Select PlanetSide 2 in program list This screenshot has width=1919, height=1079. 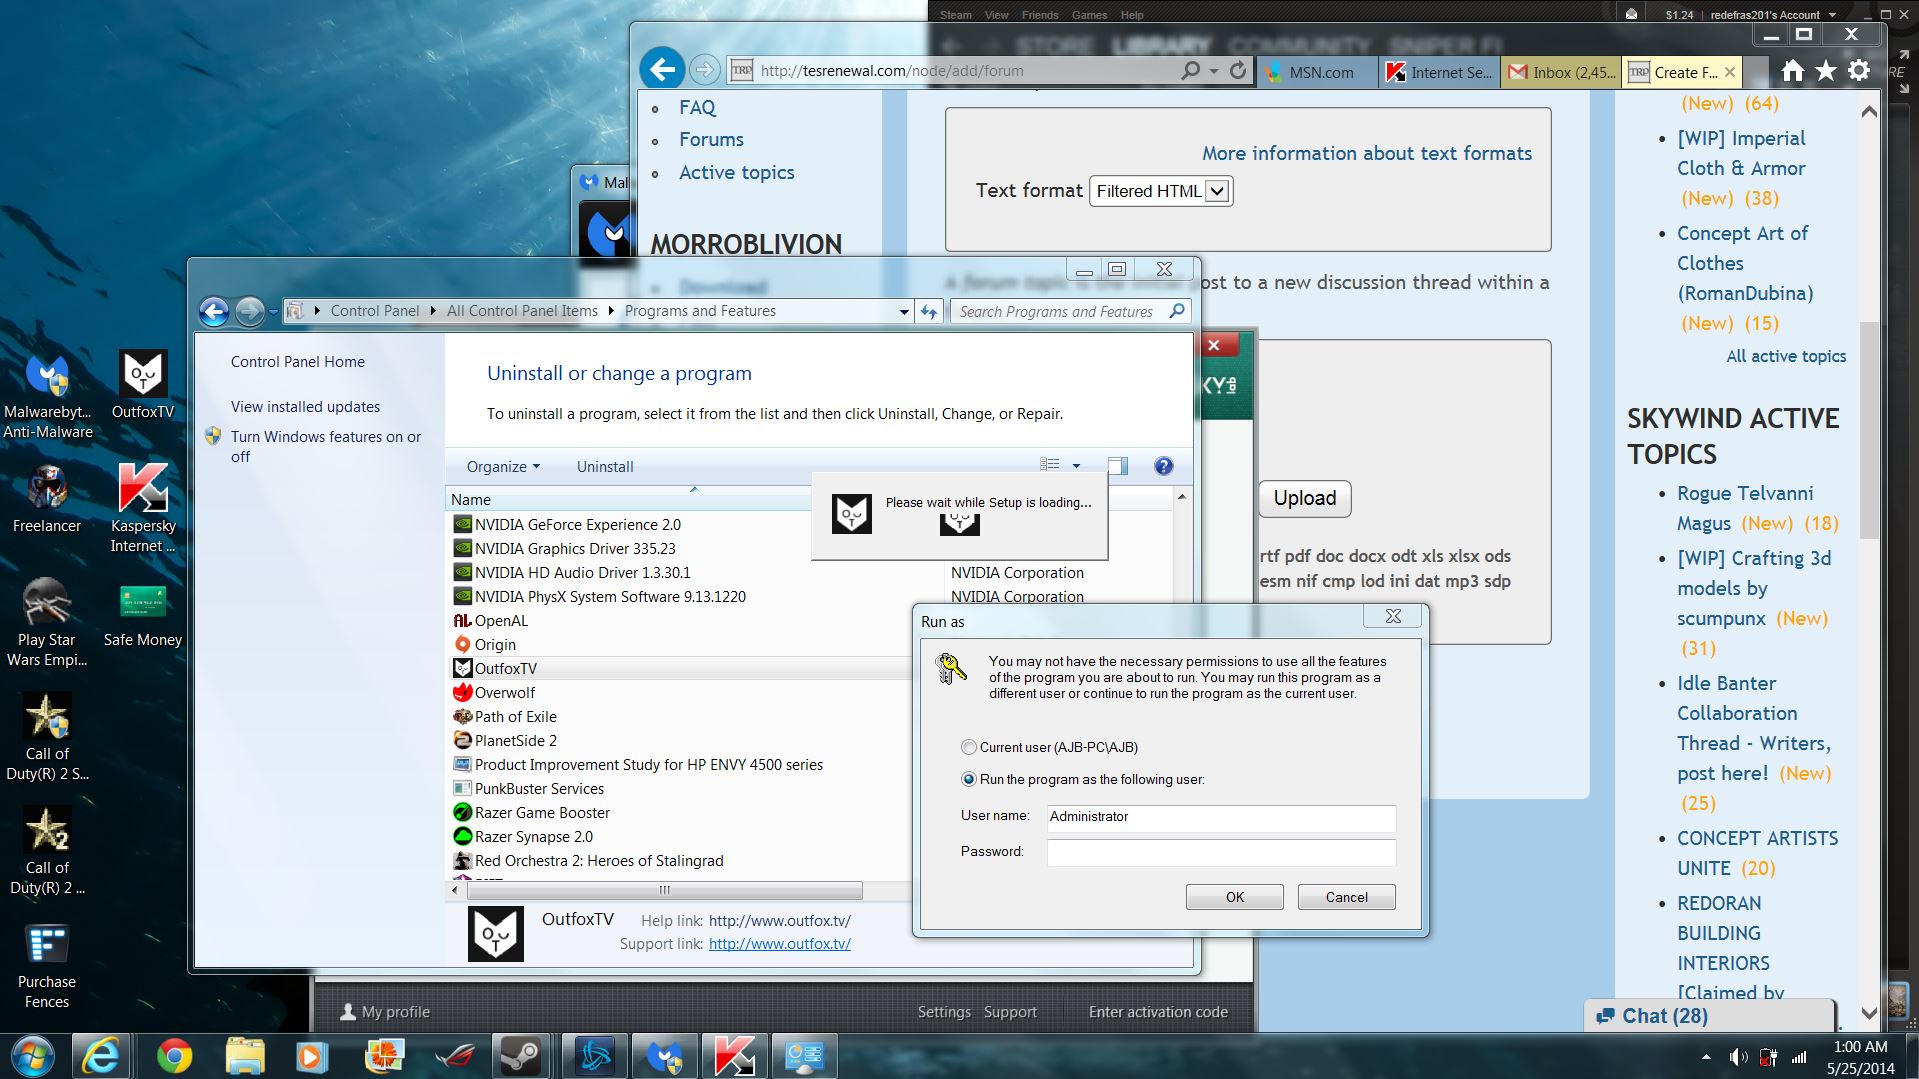515,741
